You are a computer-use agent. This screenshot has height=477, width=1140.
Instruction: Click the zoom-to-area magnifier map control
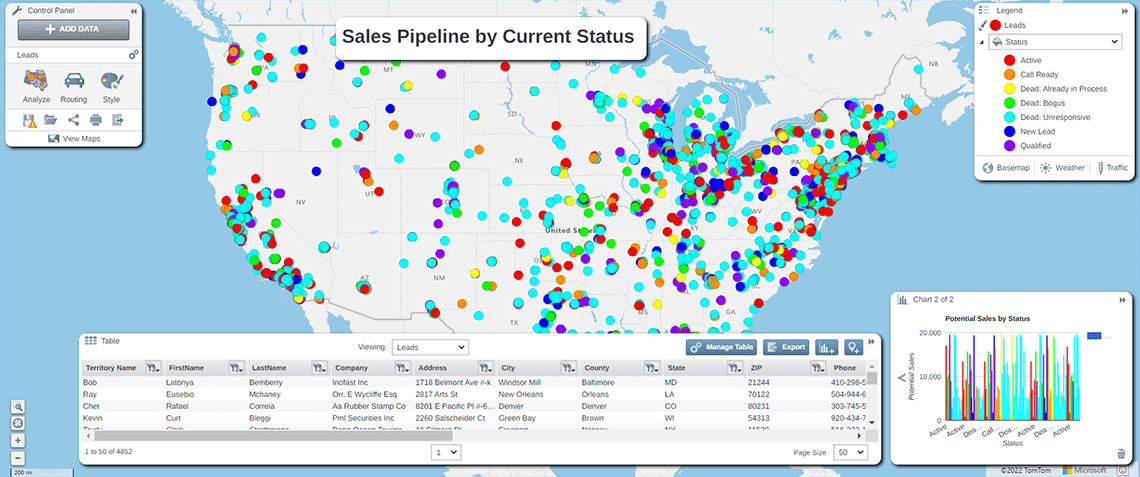pos(18,407)
